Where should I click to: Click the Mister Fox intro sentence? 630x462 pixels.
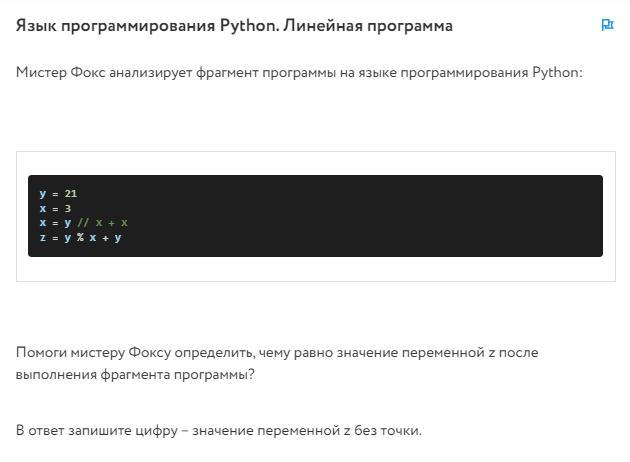[298, 73]
